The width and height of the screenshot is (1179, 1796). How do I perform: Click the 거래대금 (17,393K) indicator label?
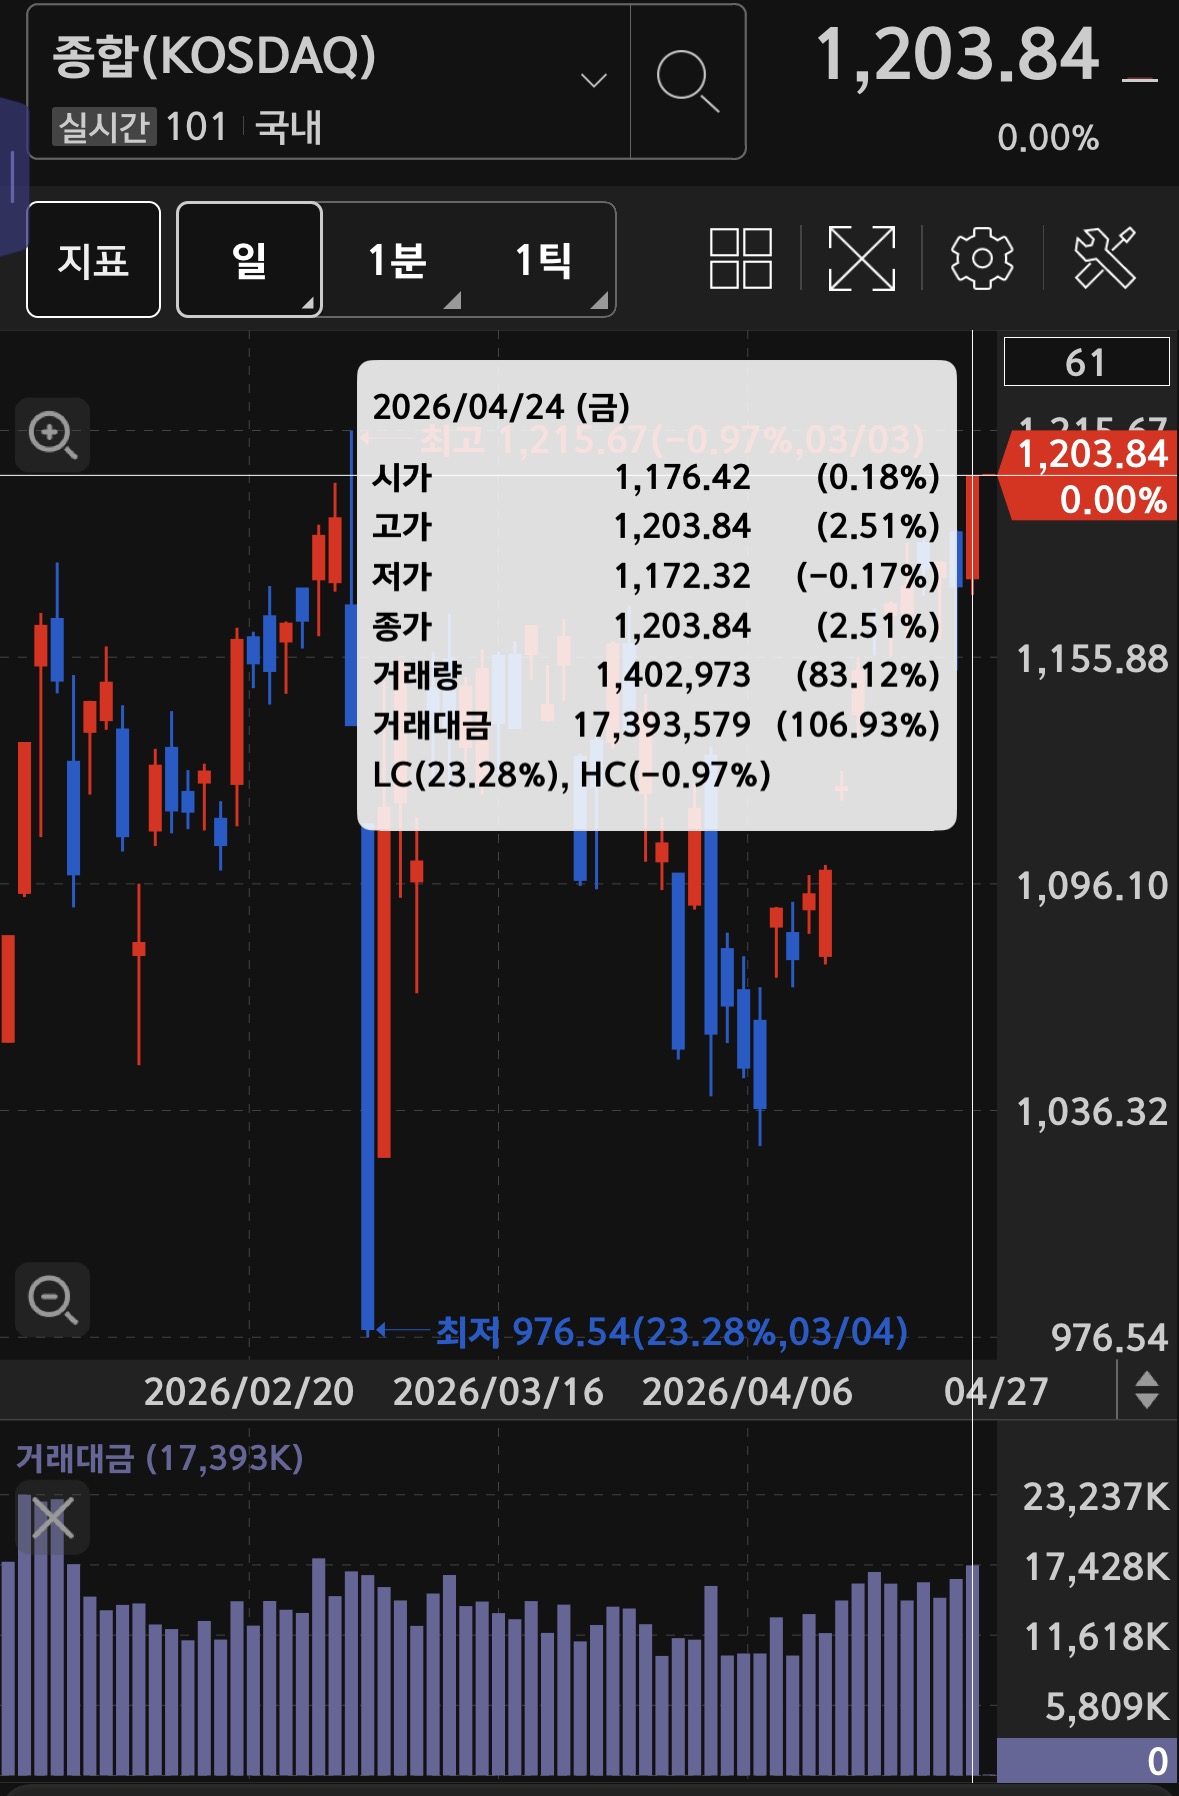coord(159,1458)
